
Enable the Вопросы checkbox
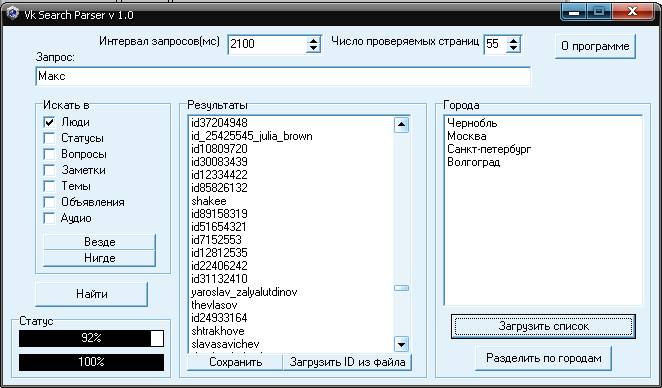point(49,155)
